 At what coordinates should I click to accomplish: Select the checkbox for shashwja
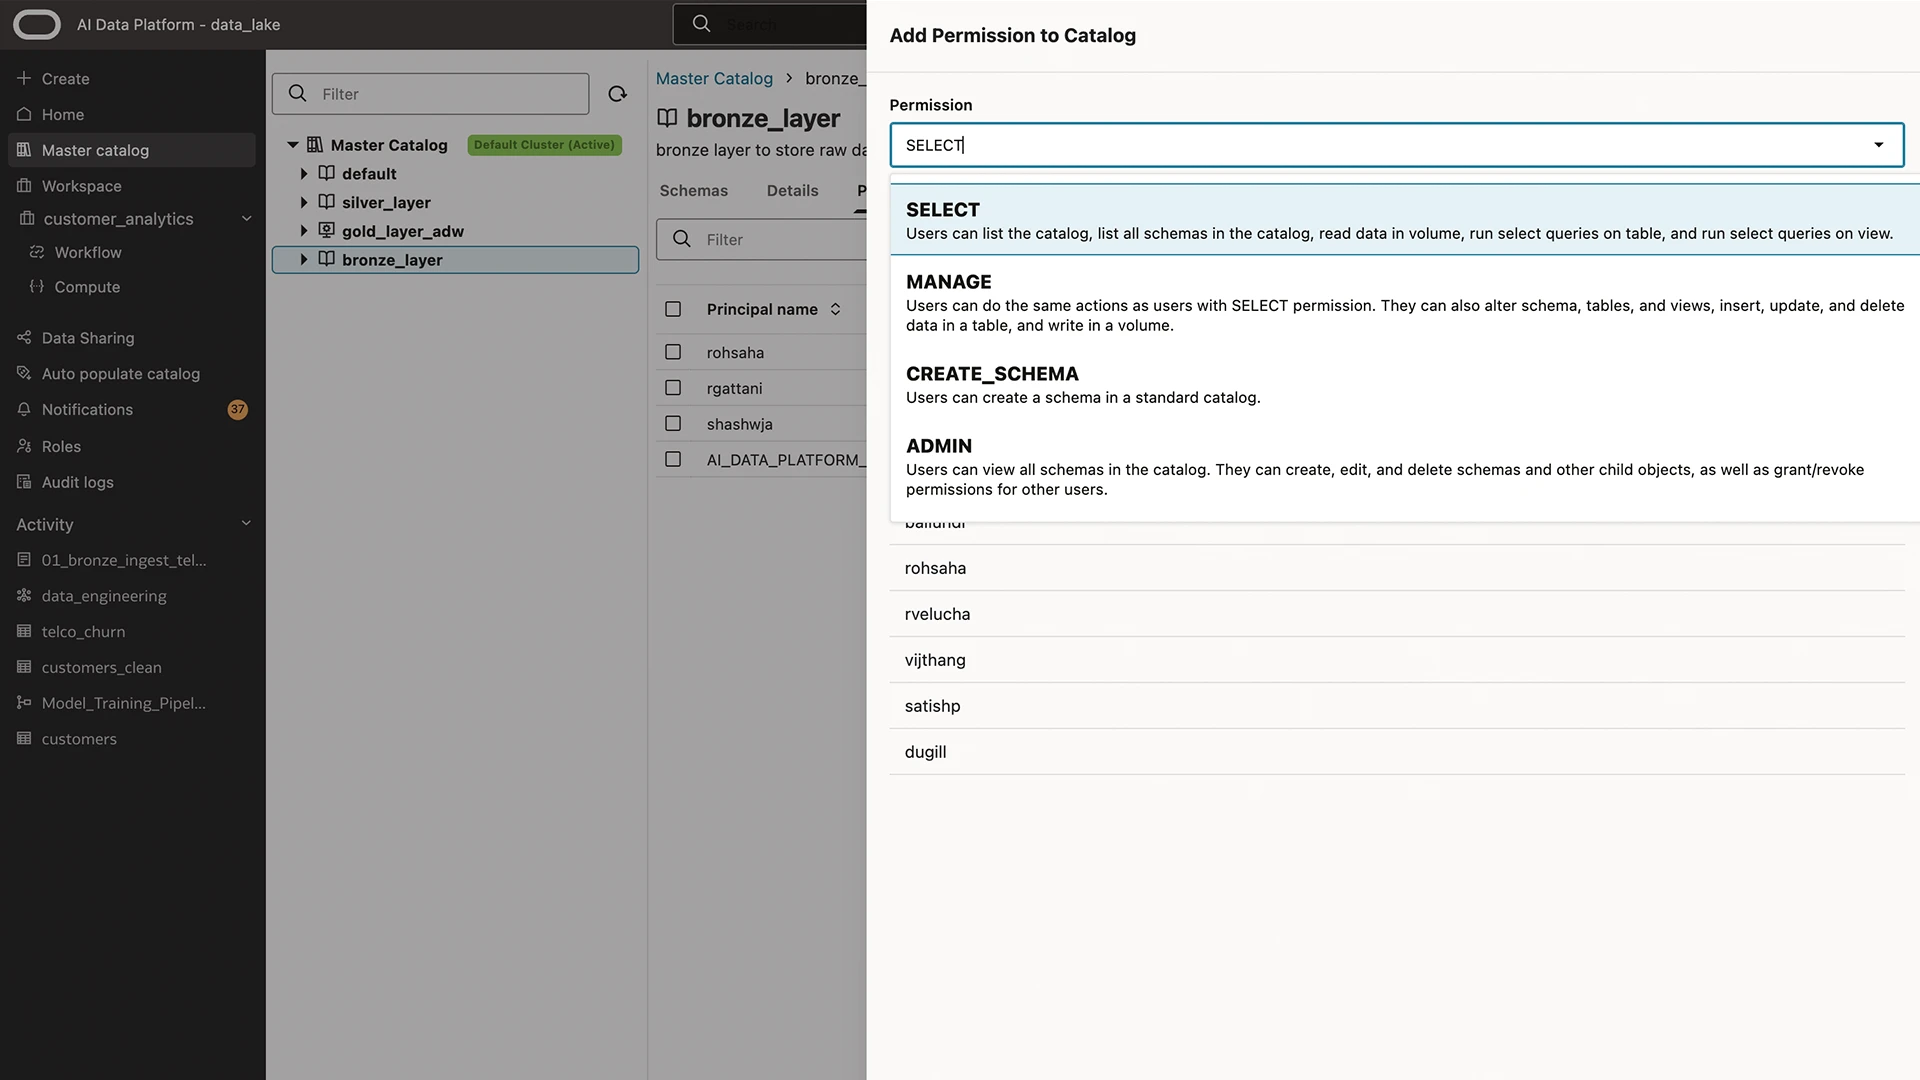coord(672,423)
